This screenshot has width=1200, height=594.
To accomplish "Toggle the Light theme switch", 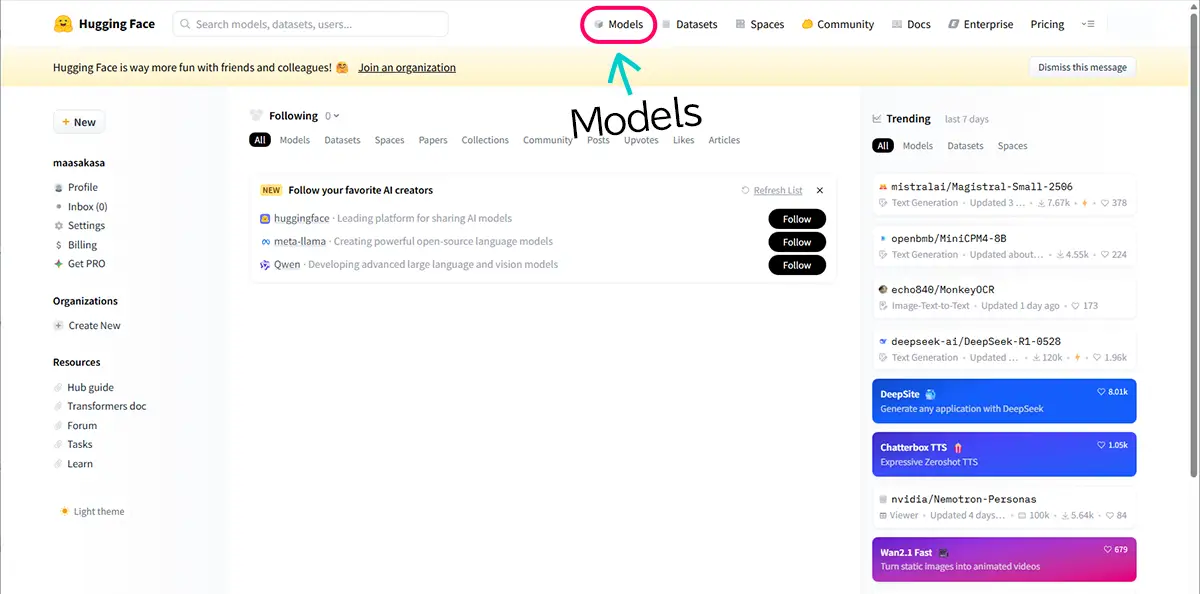I will (93, 512).
